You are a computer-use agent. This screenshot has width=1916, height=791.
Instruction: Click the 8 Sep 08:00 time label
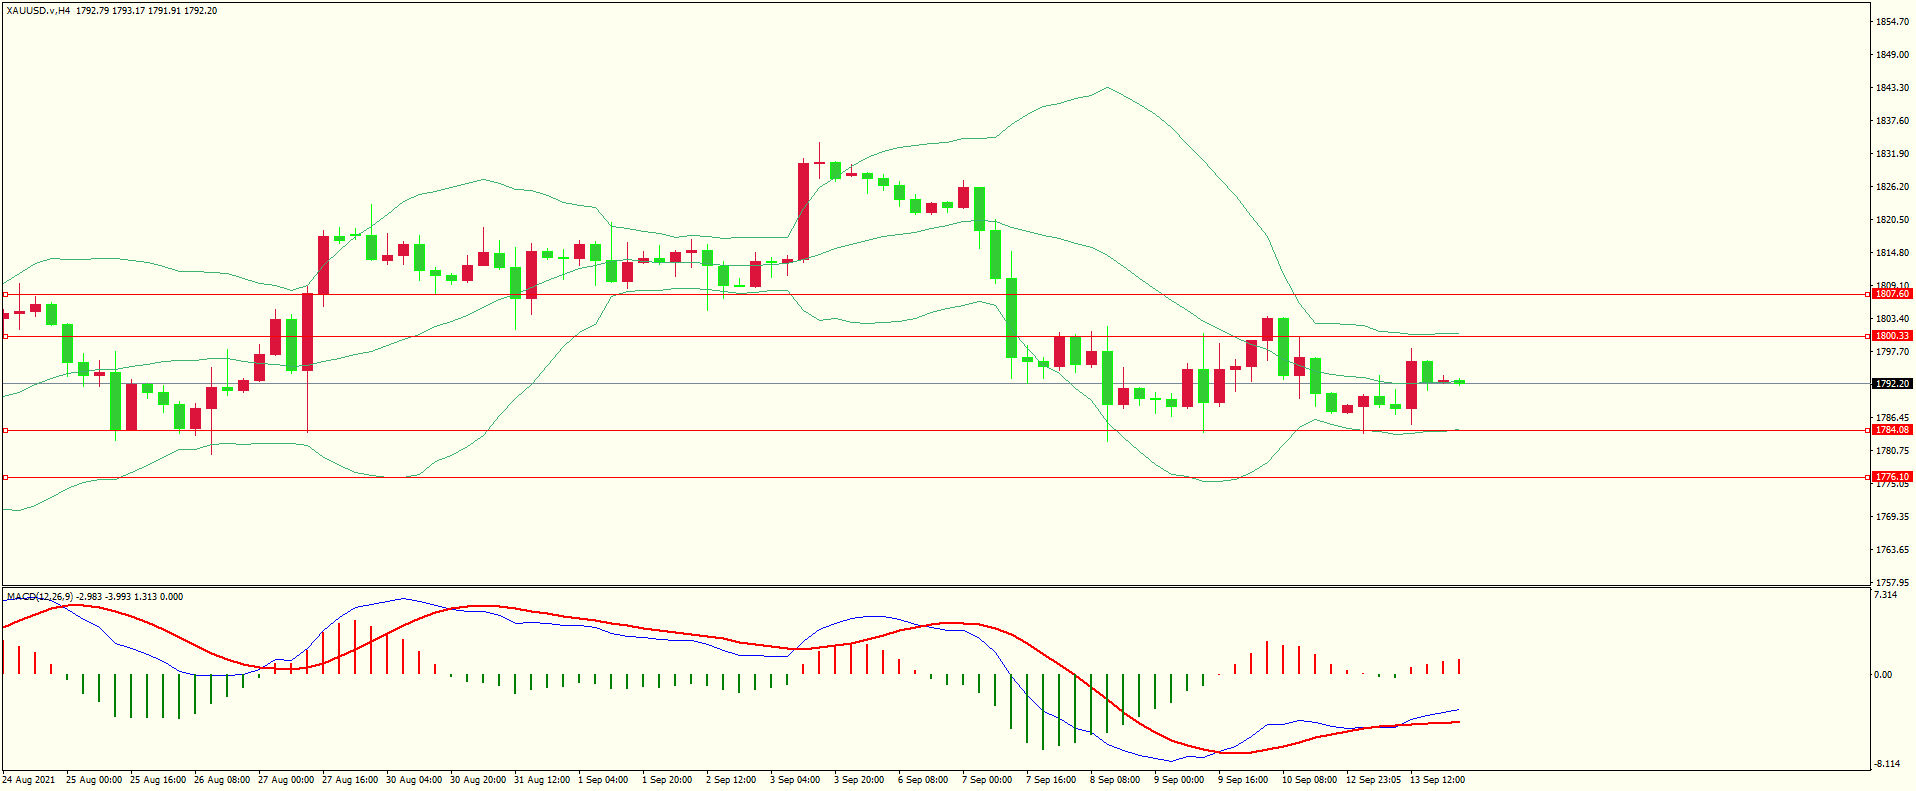coord(1115,779)
